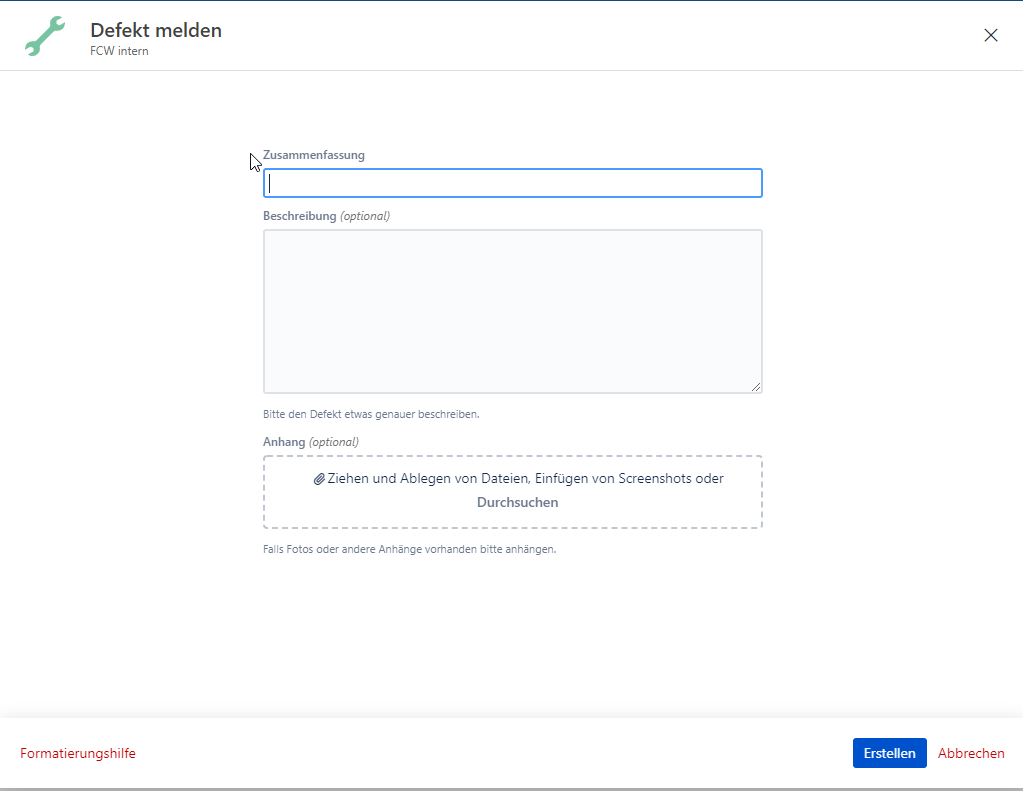Click the hint about describing the defect
Viewport: 1023px width, 791px height.
(371, 413)
